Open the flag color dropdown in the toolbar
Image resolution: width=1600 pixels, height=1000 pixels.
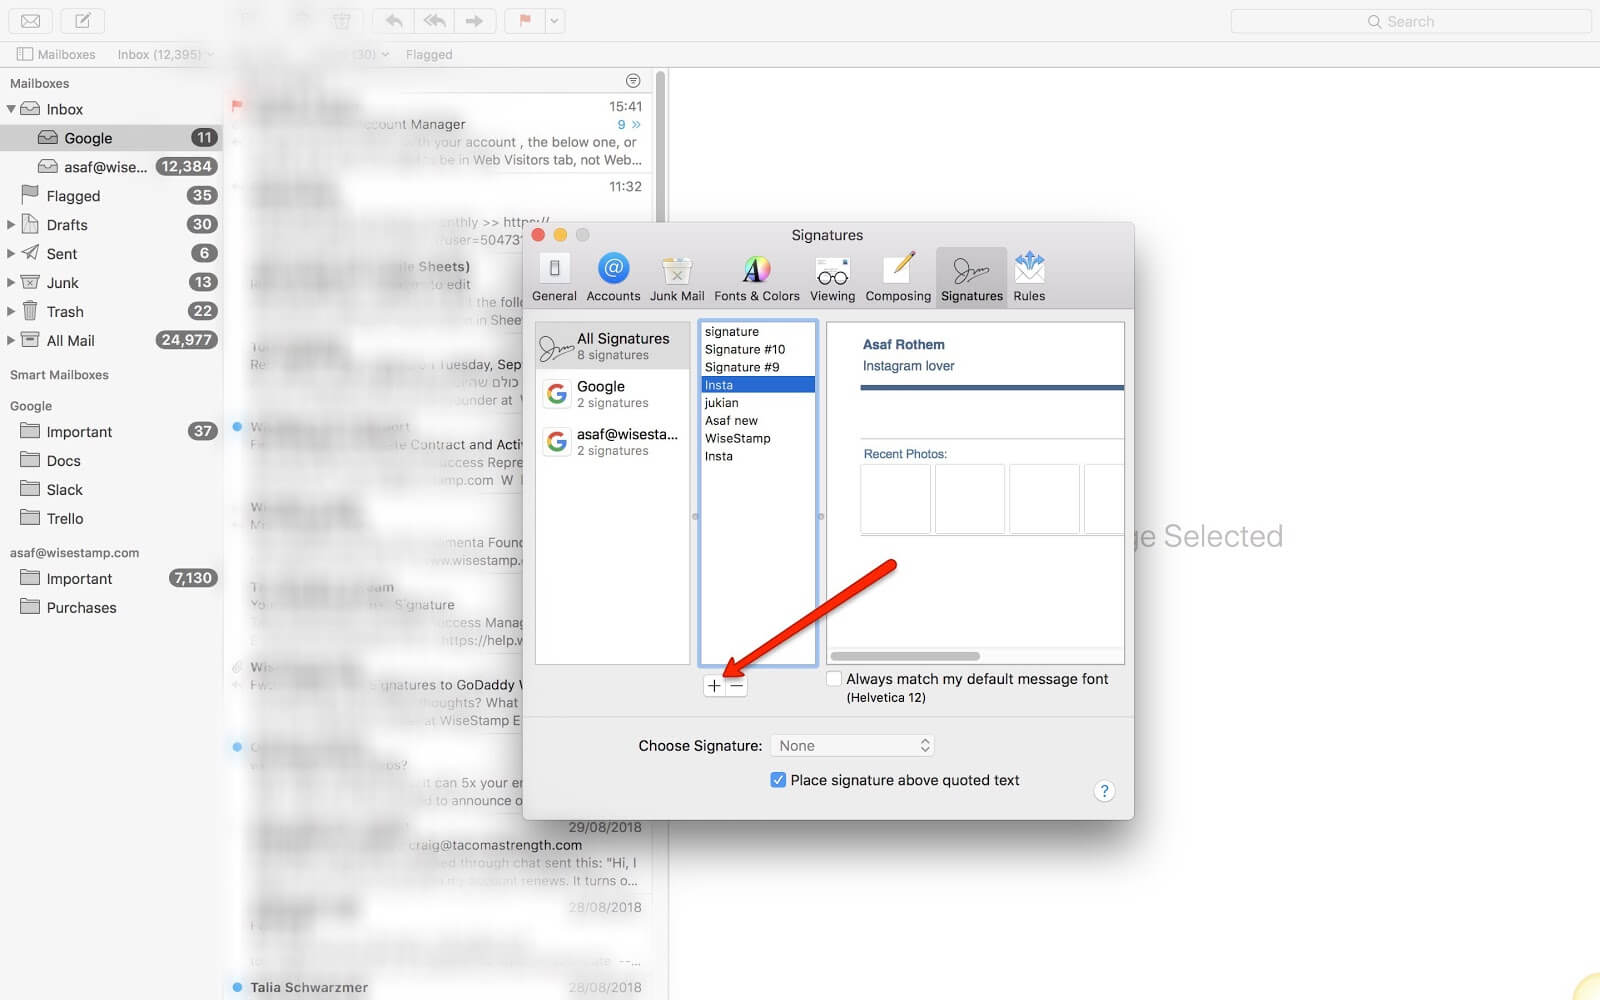pos(553,20)
